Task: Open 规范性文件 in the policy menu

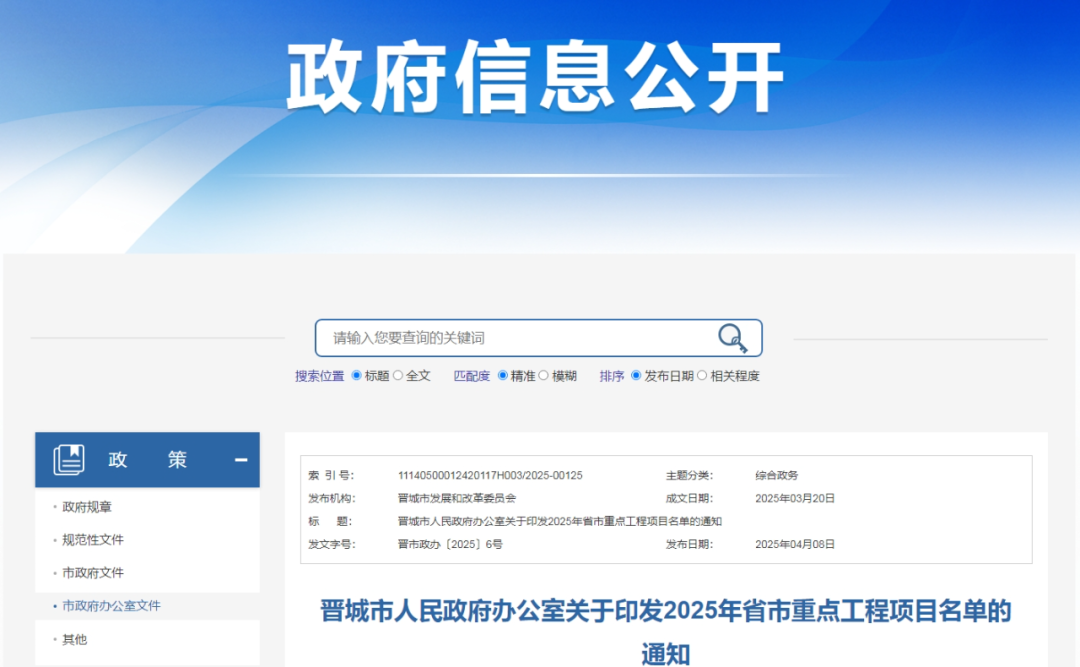Action: [93, 540]
